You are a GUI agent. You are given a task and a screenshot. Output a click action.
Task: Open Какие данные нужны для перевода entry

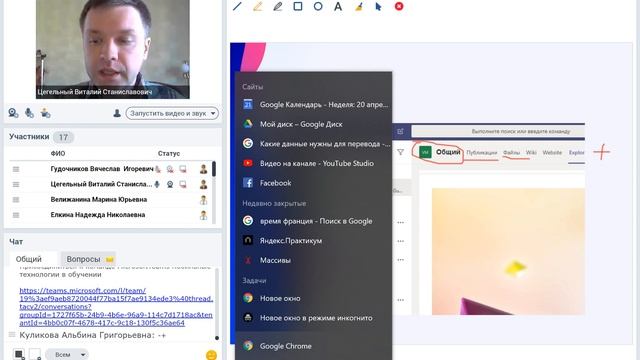pos(314,144)
